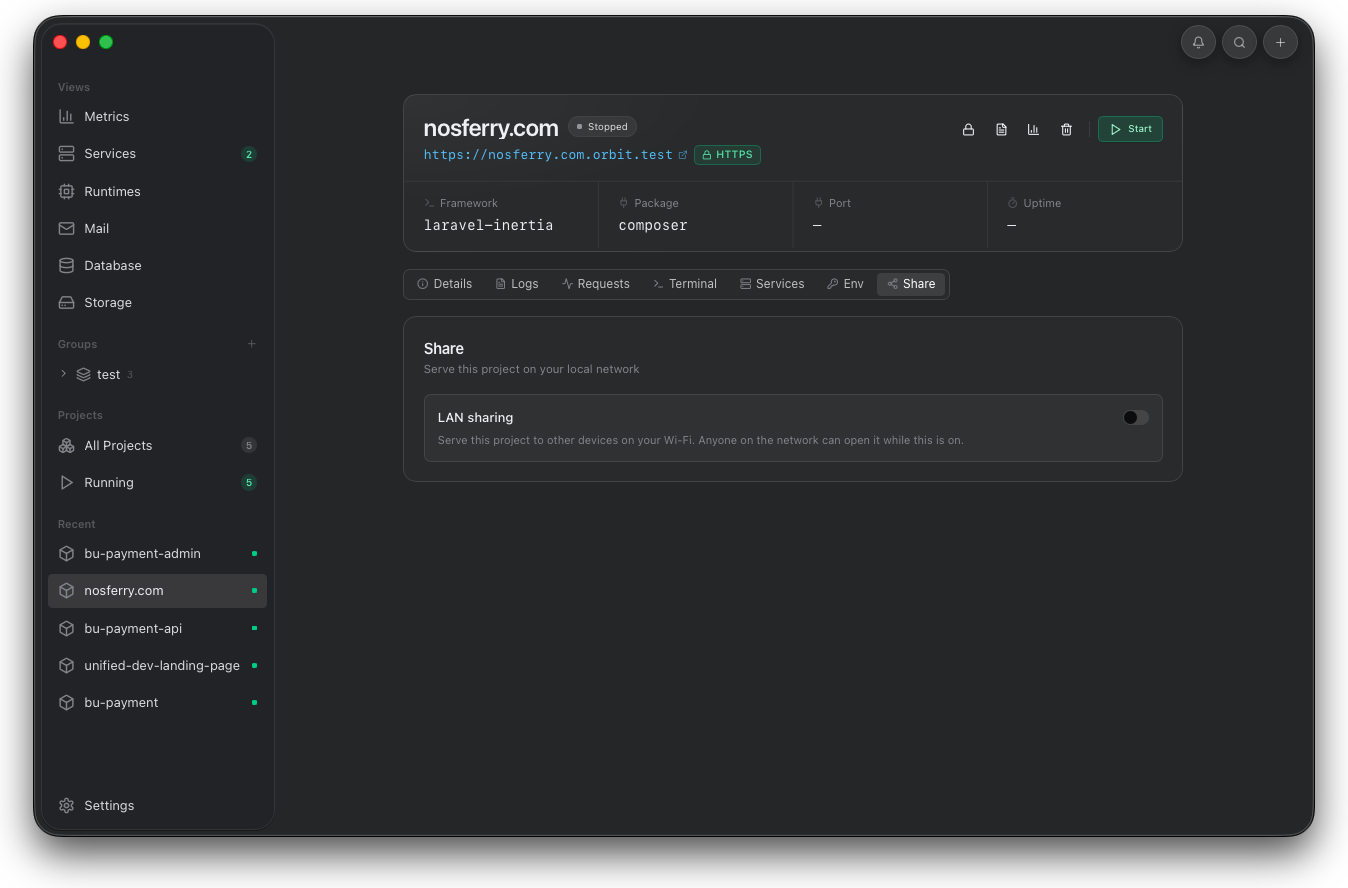
Task: Click the Uptime label
Action: coord(1042,203)
